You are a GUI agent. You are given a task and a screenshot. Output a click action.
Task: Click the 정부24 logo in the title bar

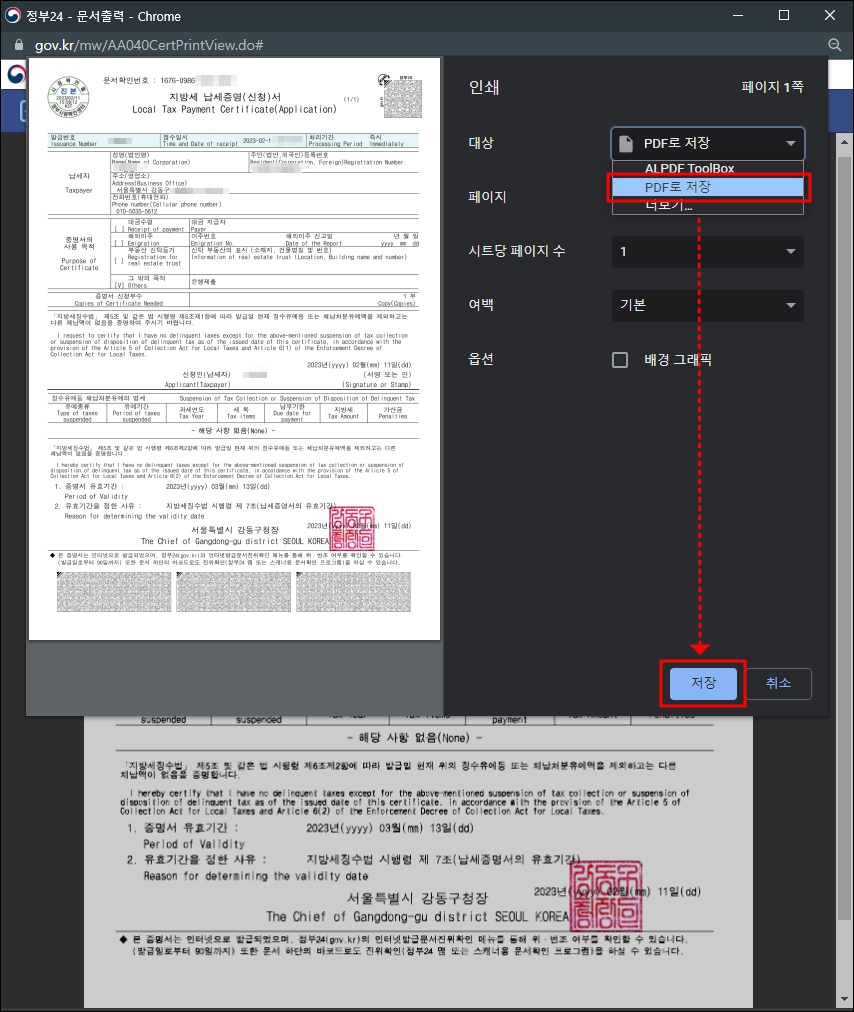point(14,15)
